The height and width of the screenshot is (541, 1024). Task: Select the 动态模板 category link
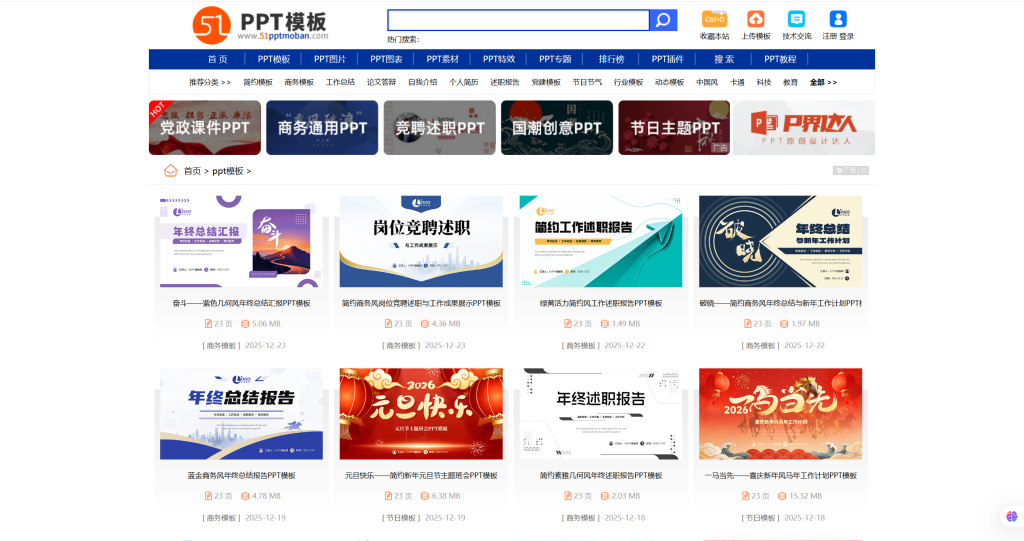pos(669,82)
